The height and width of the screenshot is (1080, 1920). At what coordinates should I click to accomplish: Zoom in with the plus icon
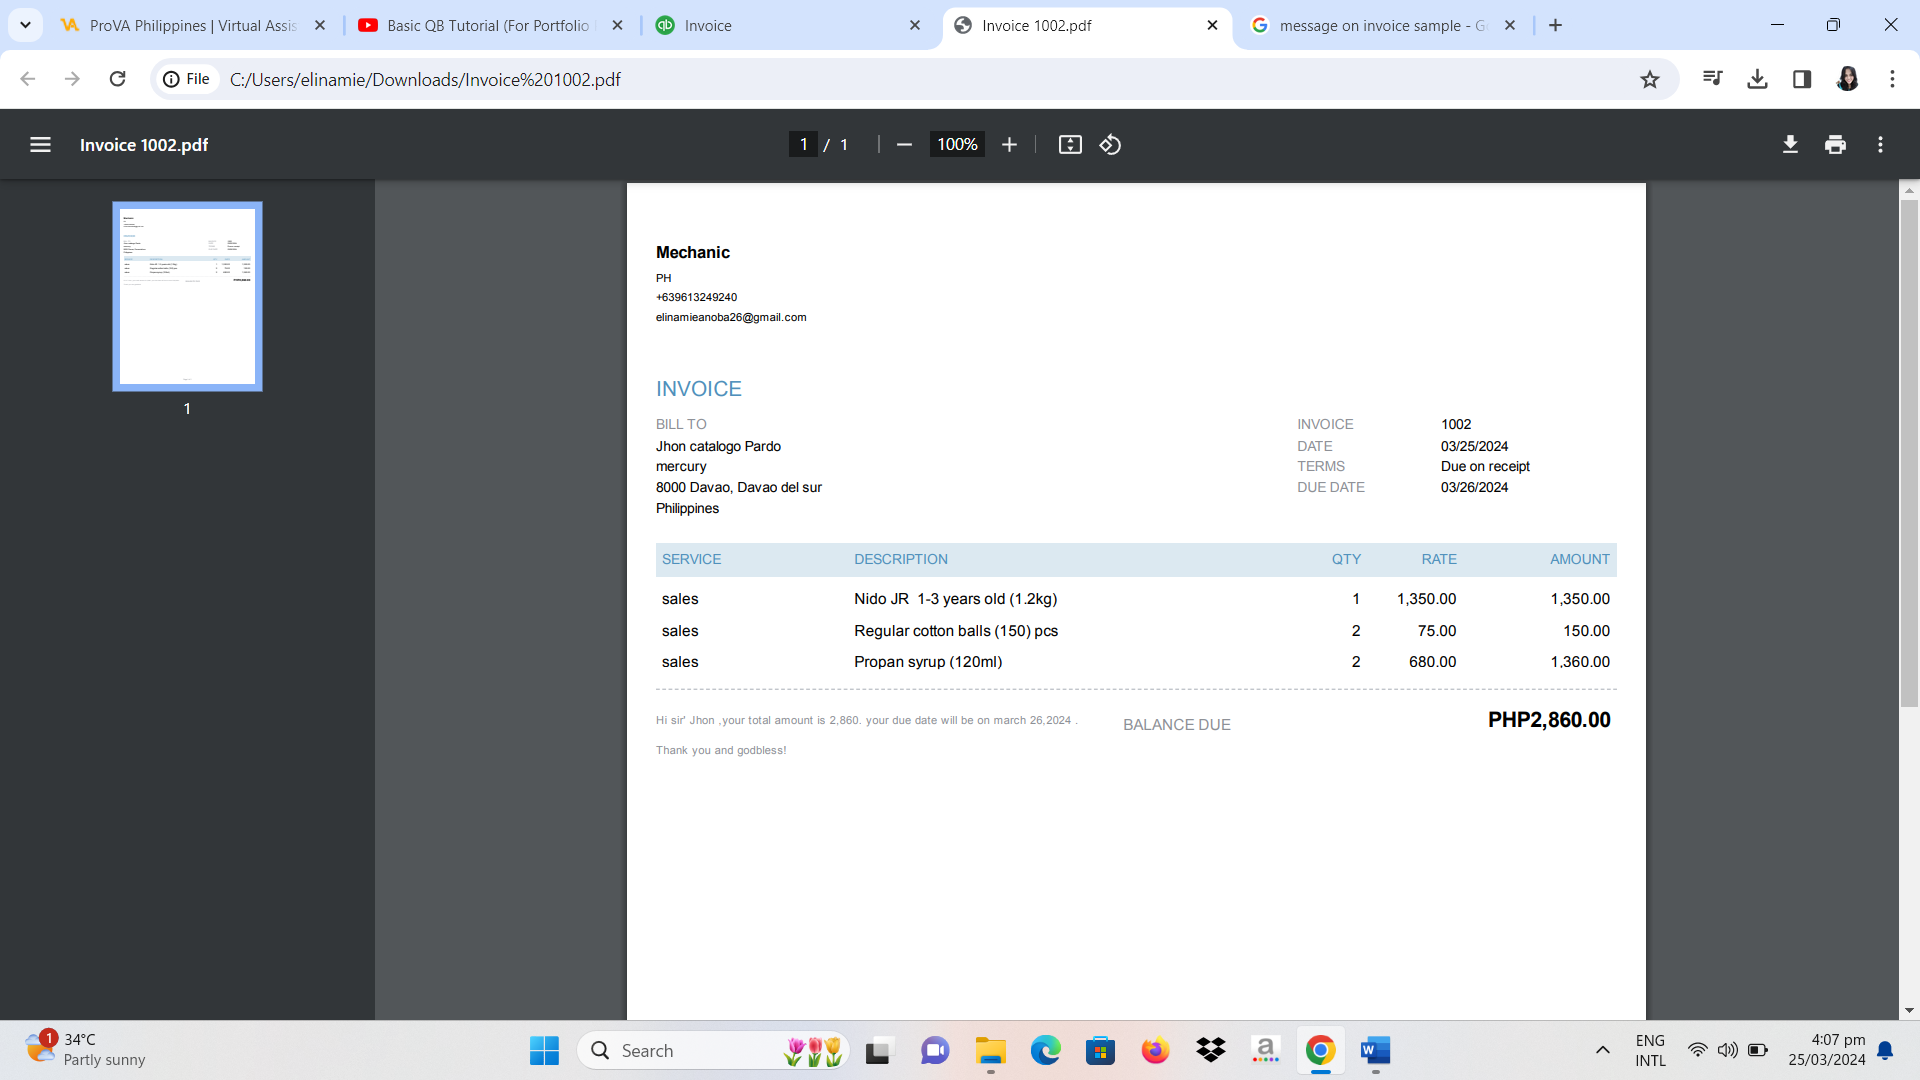click(1009, 145)
